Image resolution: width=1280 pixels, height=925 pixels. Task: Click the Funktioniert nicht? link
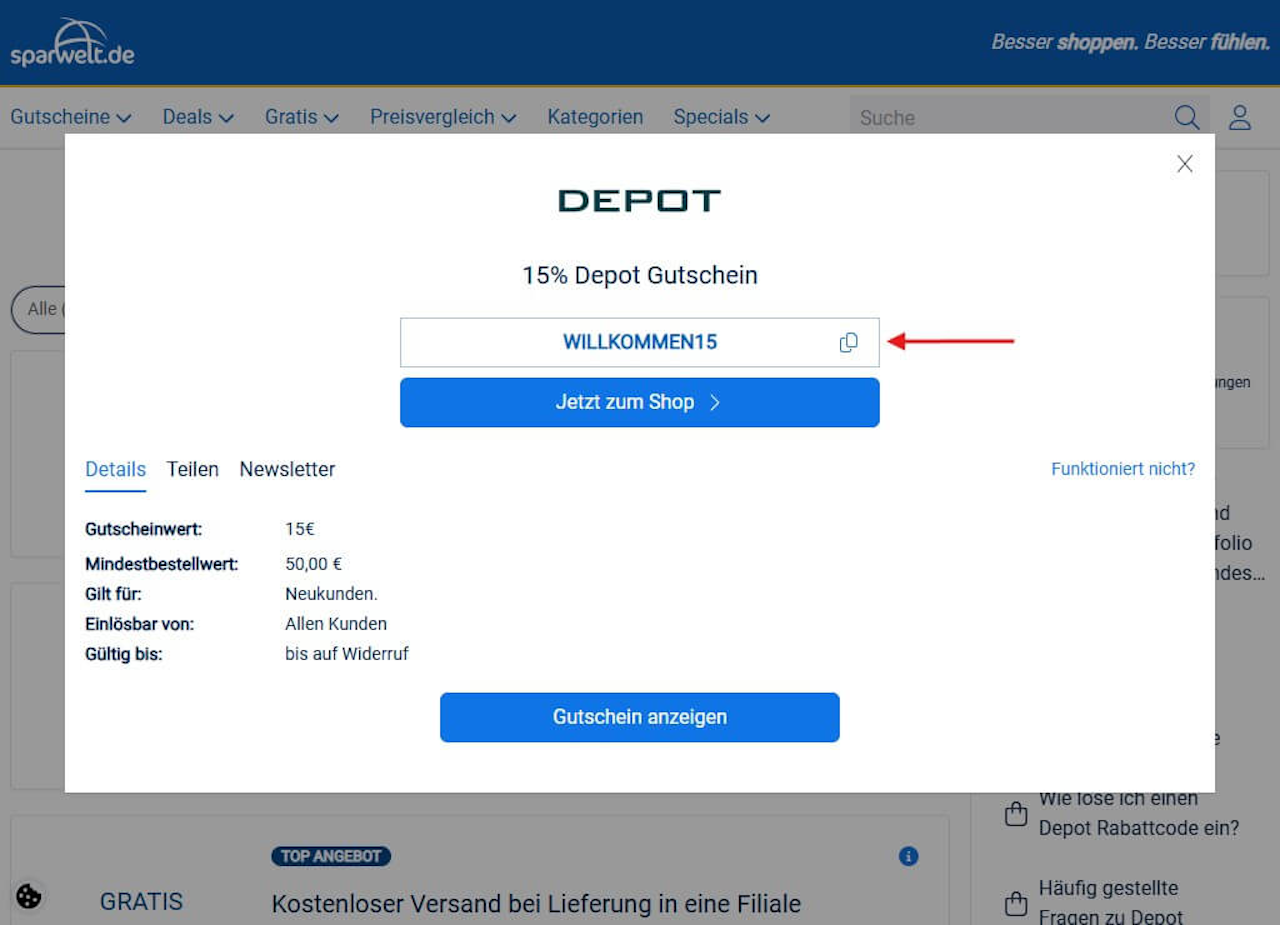[1123, 469]
